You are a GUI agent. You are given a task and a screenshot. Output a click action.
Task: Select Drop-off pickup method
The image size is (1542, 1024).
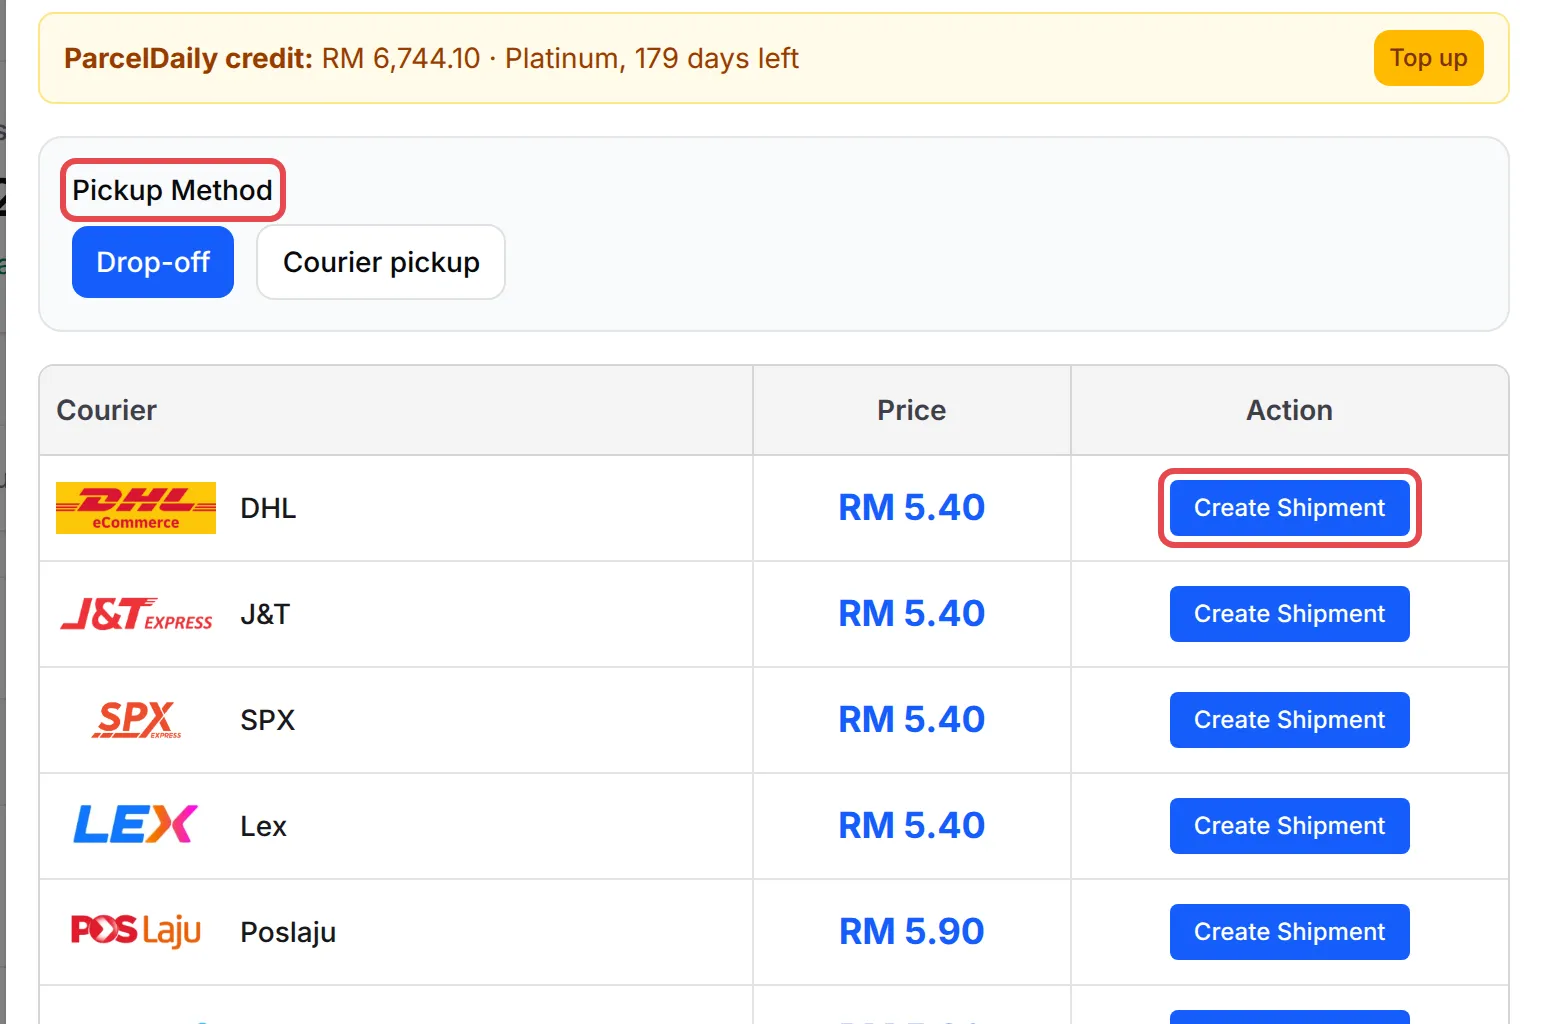point(153,262)
